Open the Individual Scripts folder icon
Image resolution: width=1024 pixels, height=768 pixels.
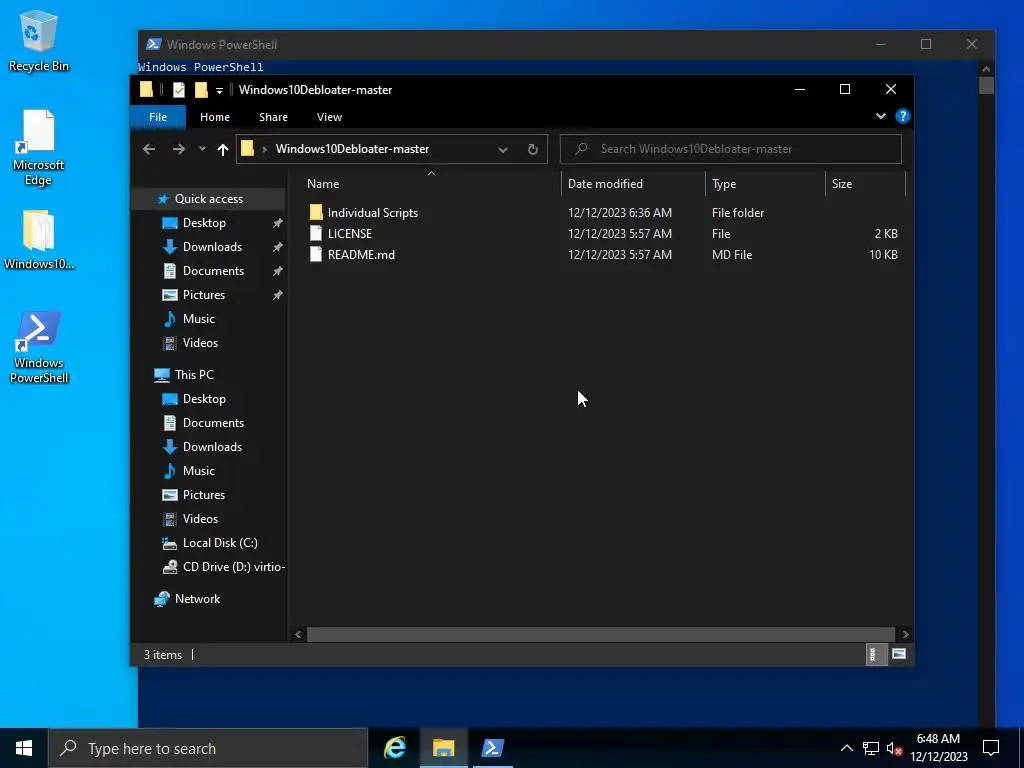316,212
